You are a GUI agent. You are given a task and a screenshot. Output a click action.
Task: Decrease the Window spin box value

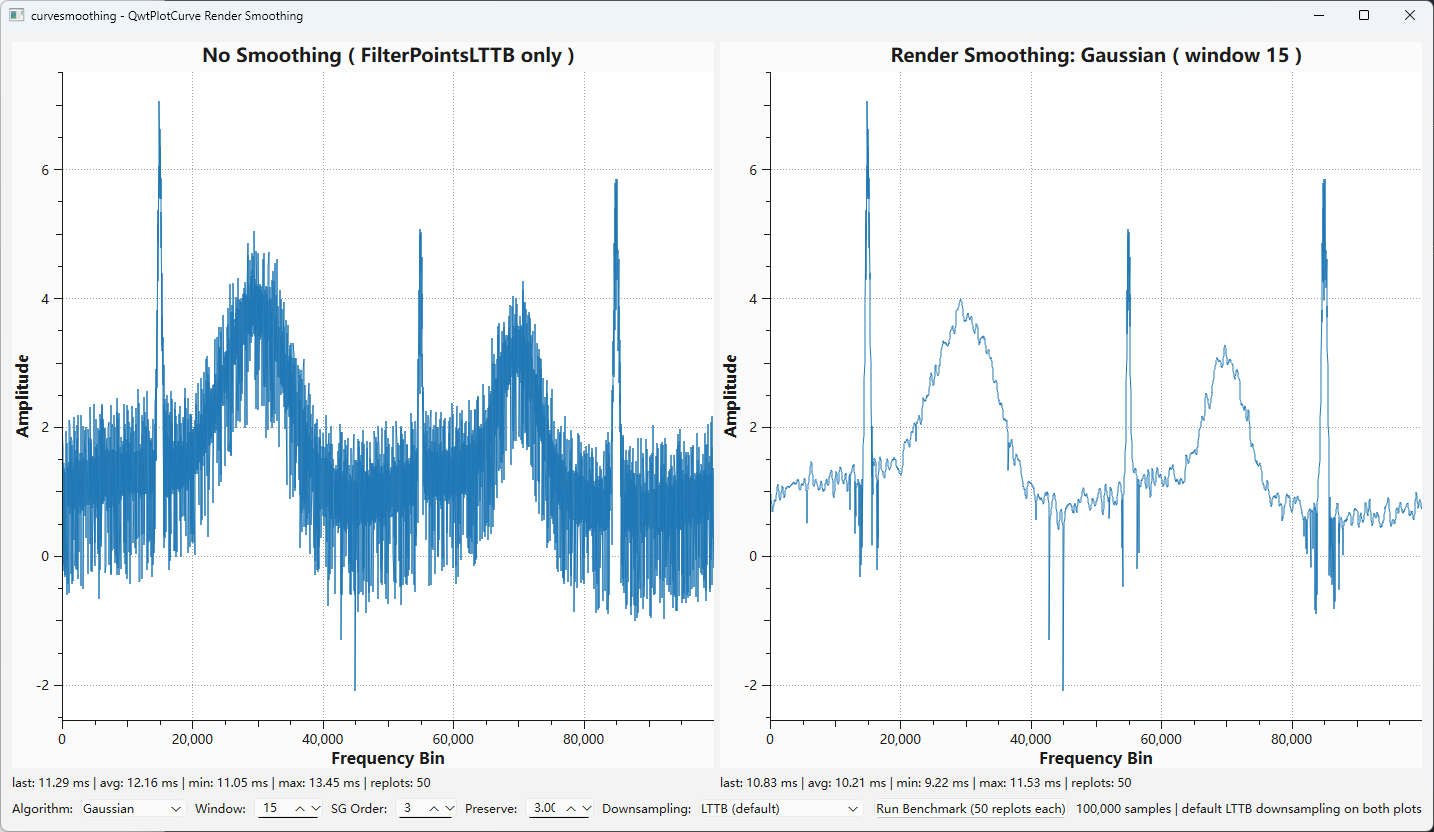tap(316, 808)
